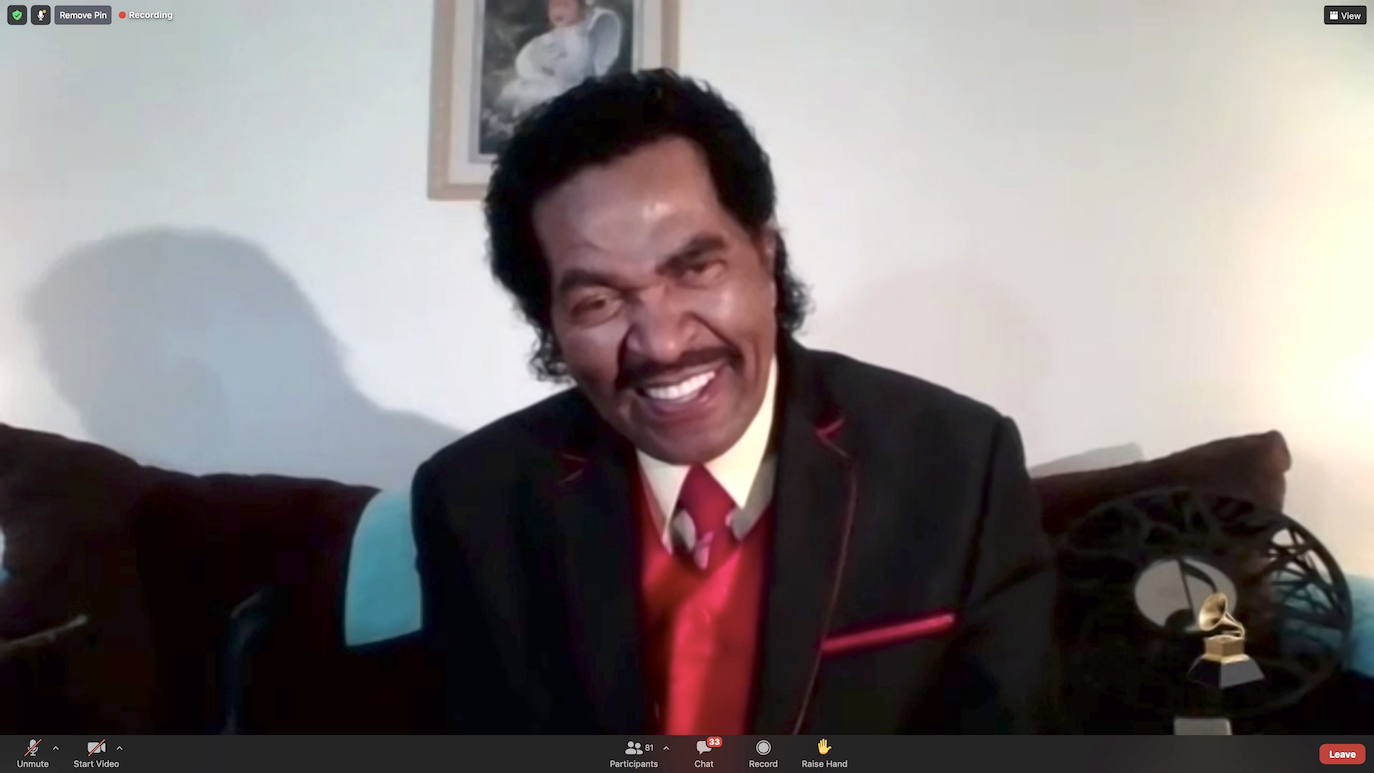Click the Chat unread badge showing 33

point(713,741)
